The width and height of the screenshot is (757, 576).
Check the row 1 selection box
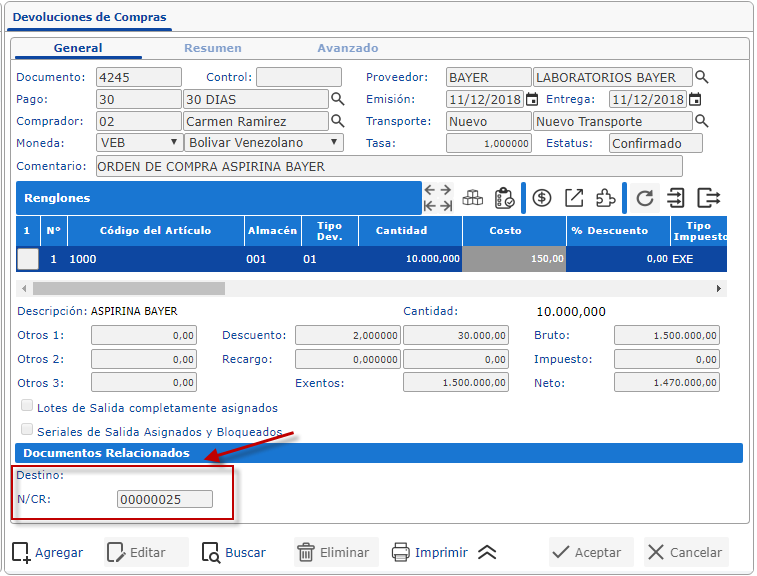tap(28, 259)
